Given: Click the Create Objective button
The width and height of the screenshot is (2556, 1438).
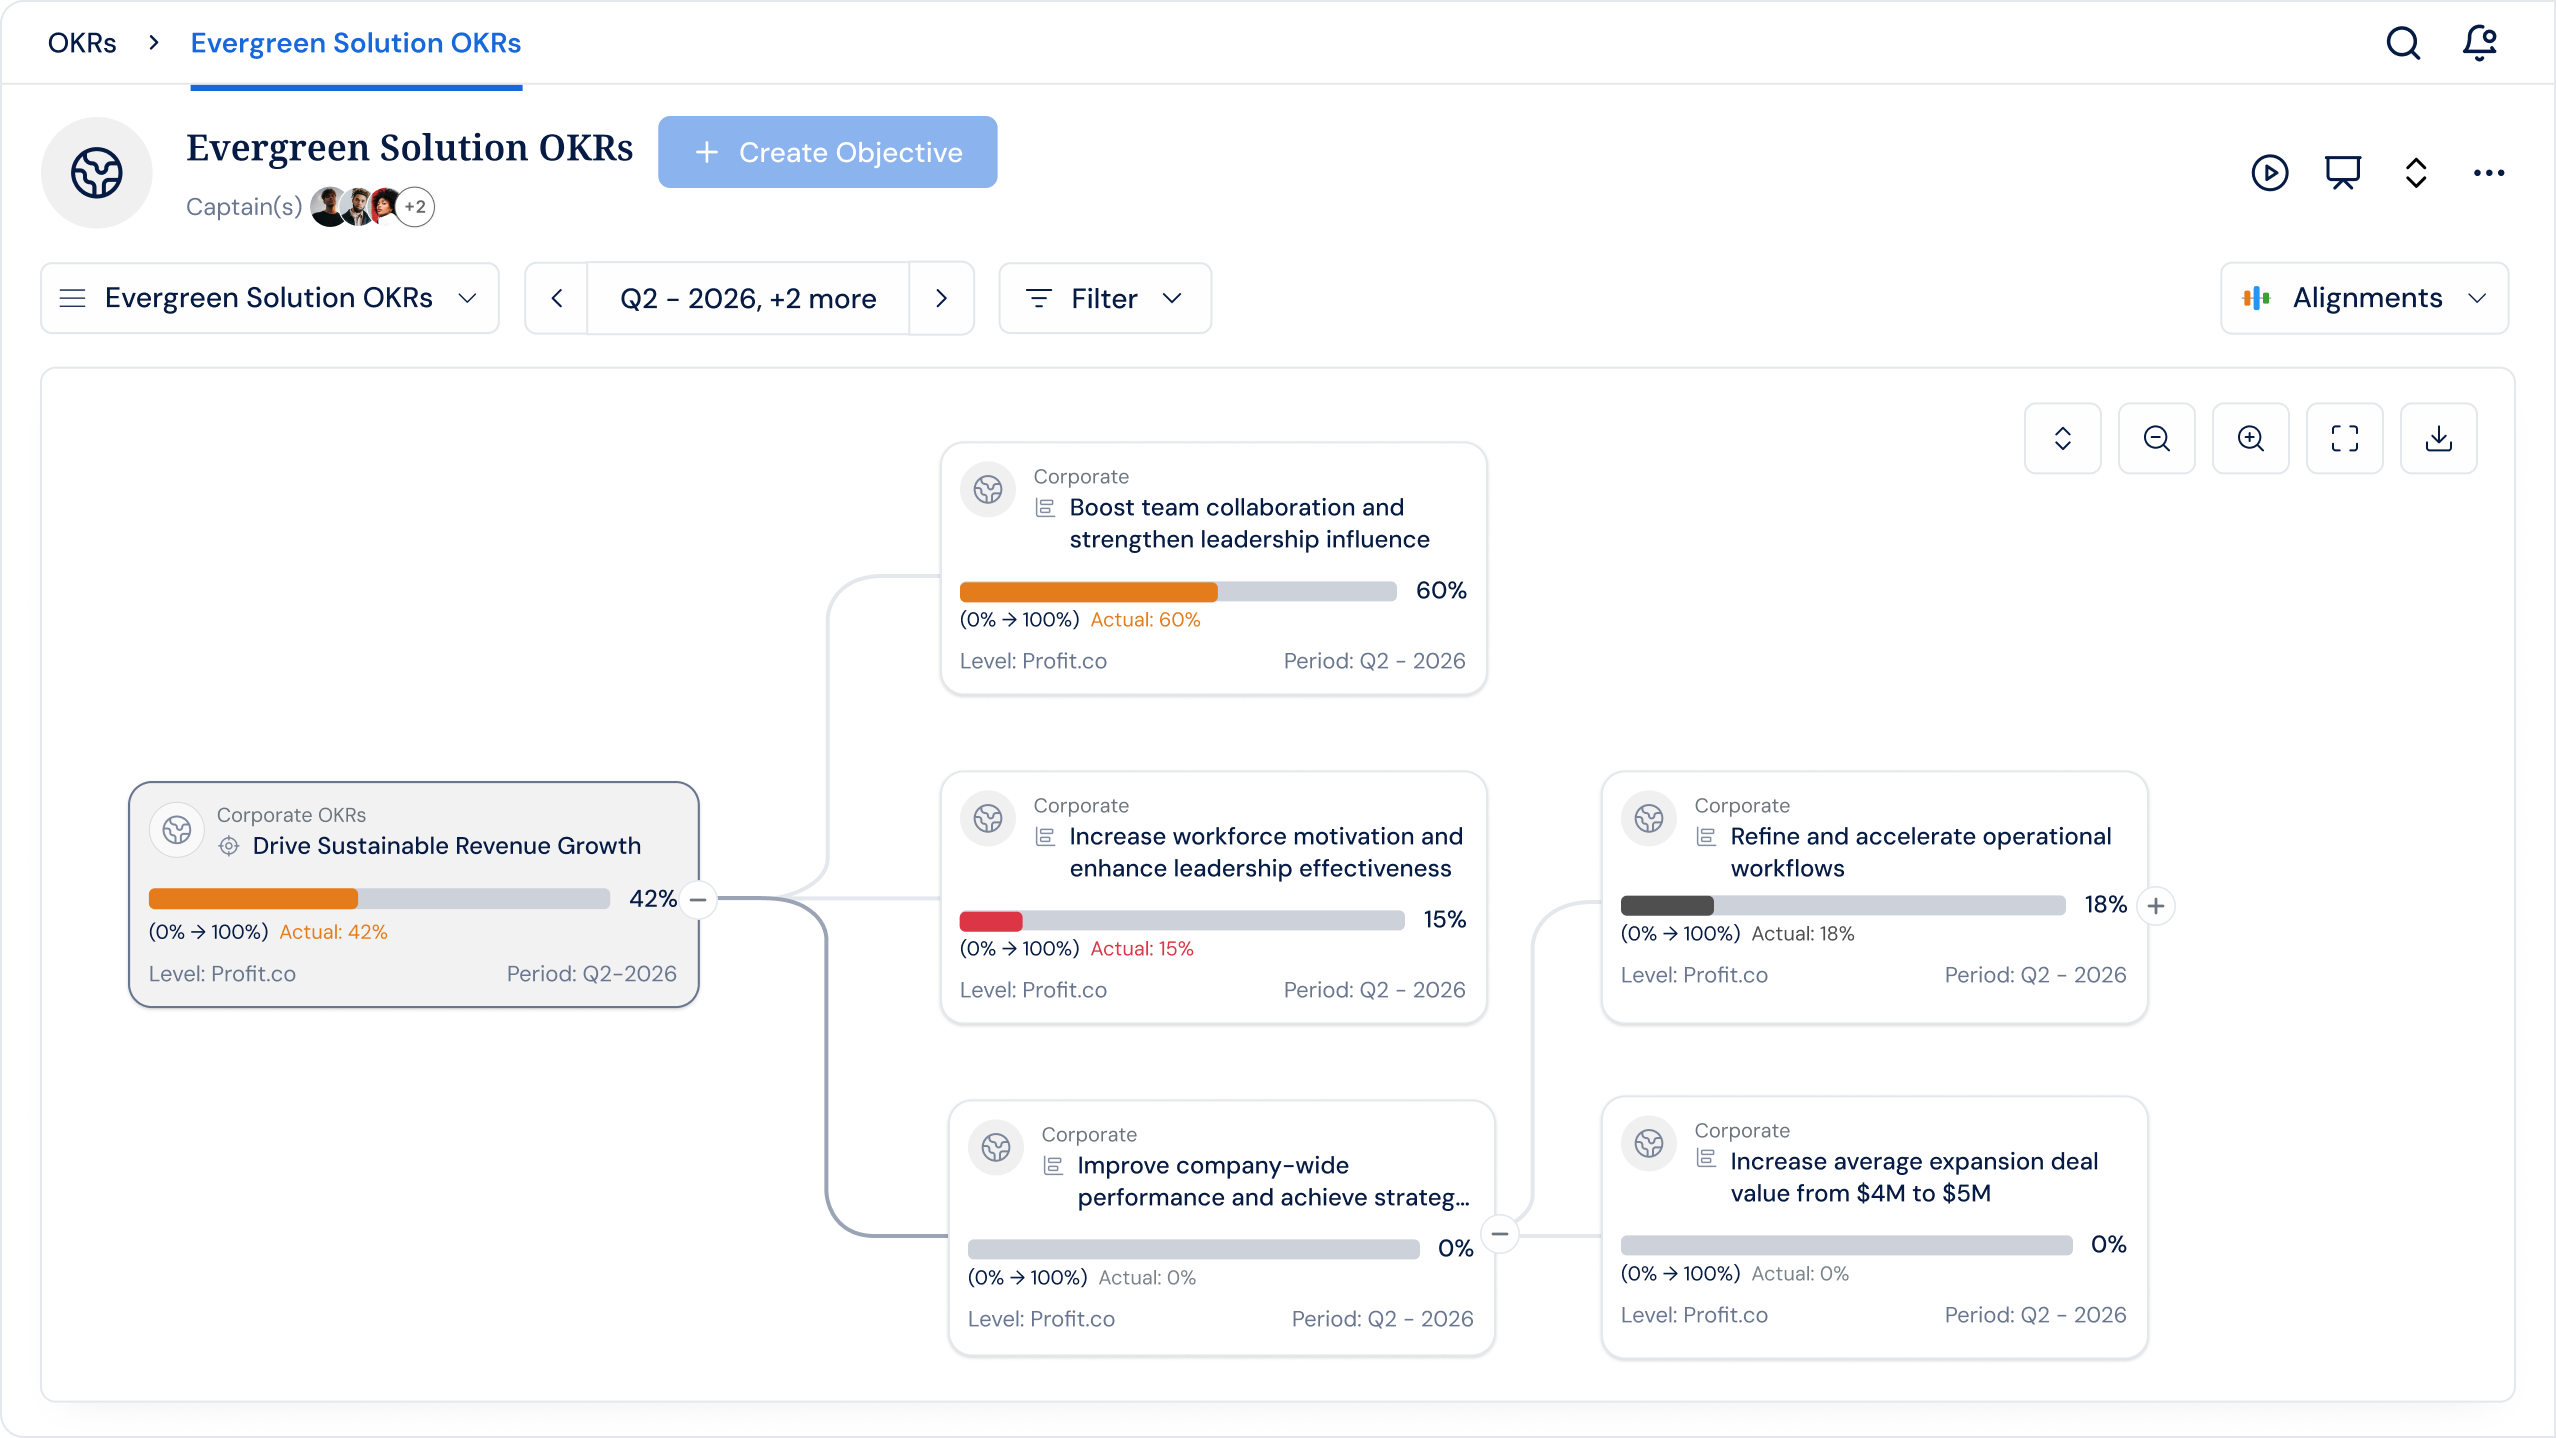Looking at the screenshot, I should (x=827, y=152).
